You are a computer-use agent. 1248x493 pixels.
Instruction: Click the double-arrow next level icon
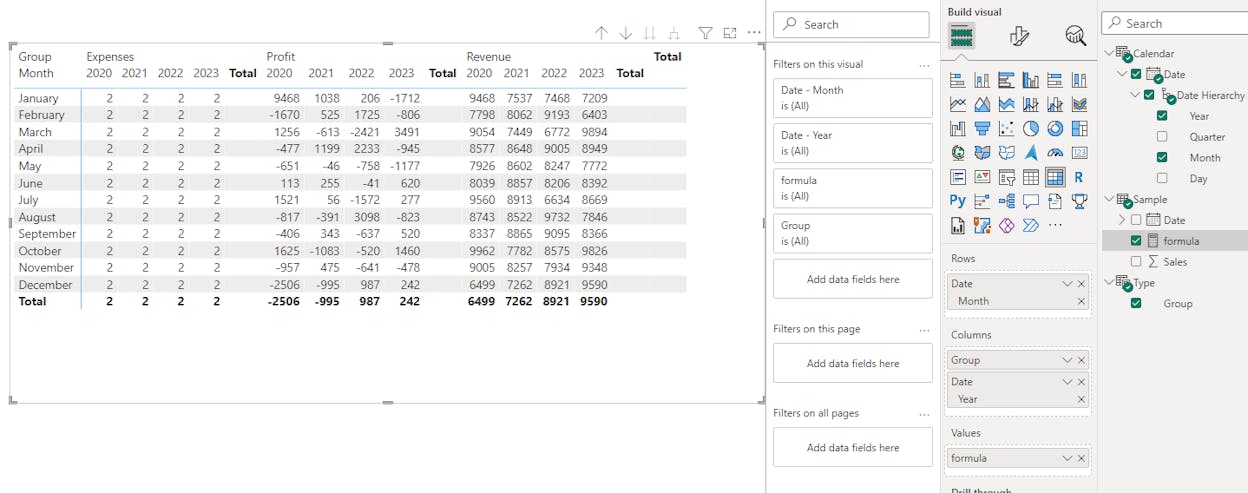pyautogui.click(x=650, y=33)
